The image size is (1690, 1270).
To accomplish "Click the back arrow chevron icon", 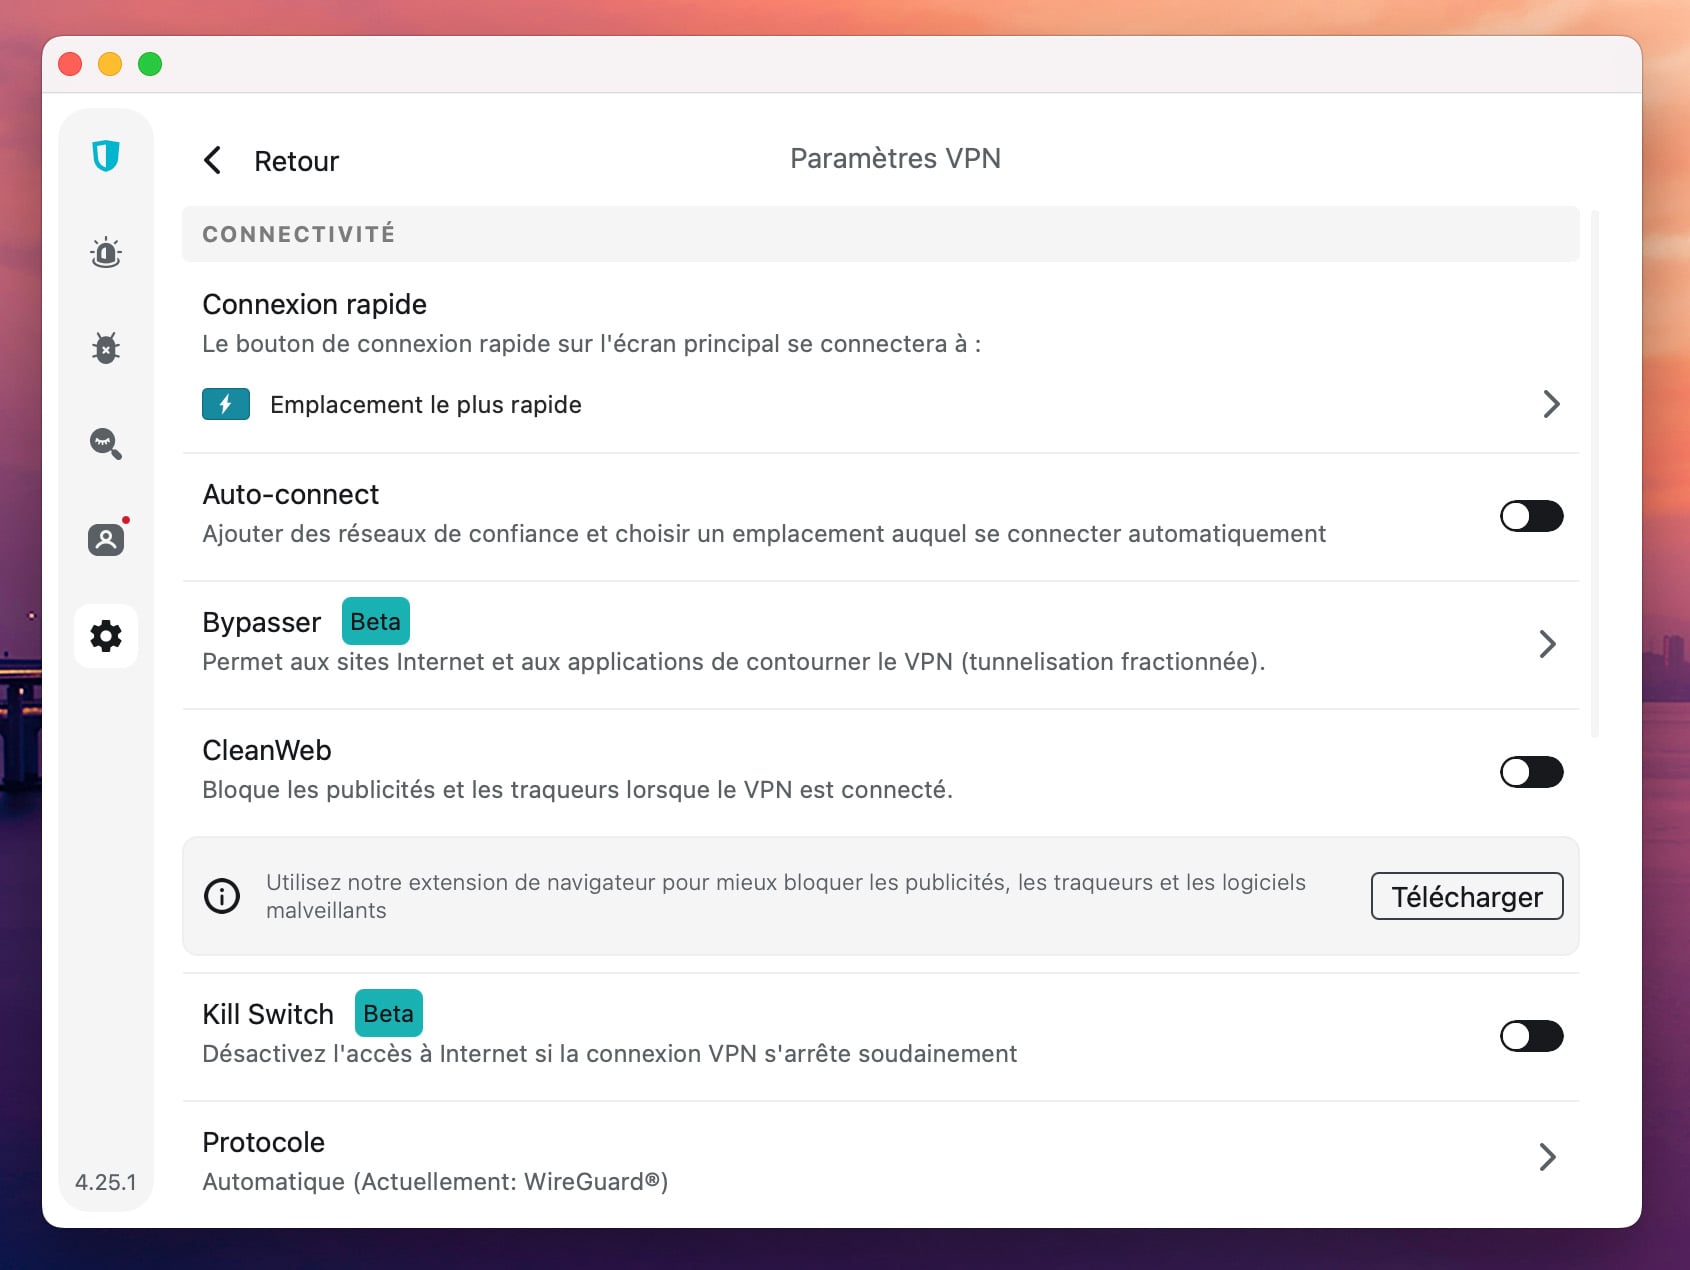I will [212, 160].
